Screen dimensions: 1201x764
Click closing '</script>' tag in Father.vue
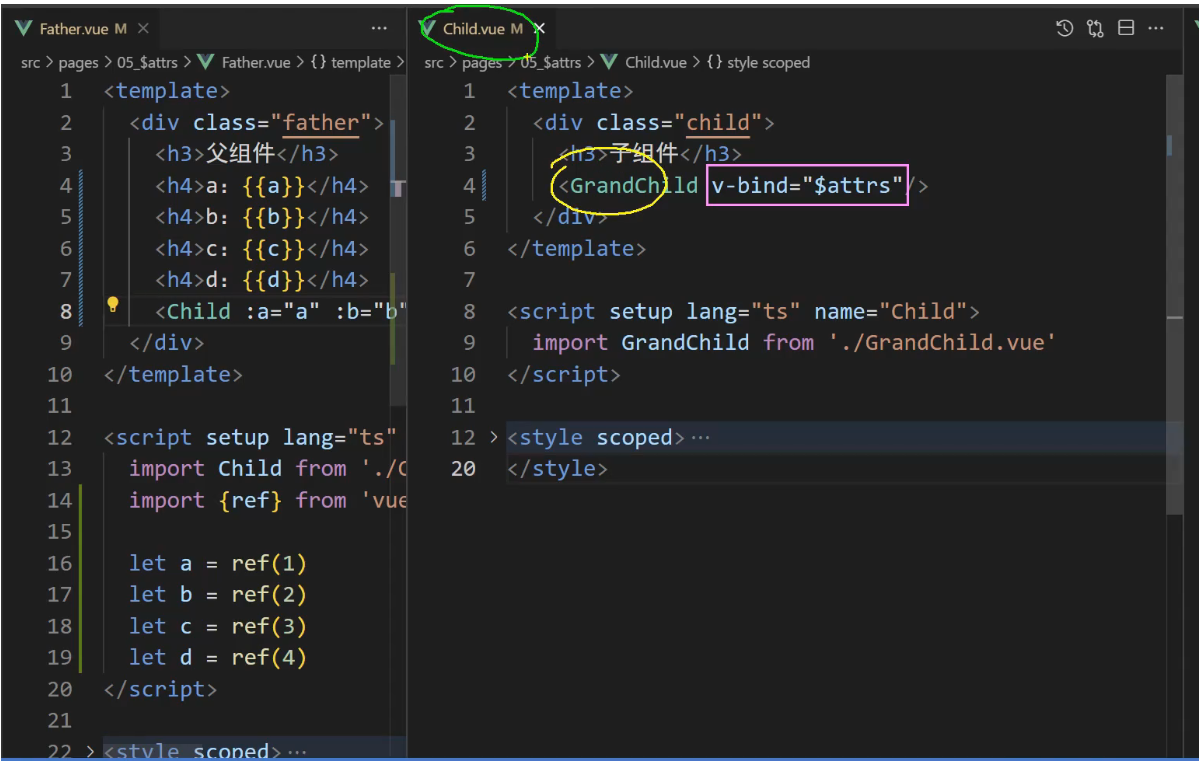coord(160,689)
